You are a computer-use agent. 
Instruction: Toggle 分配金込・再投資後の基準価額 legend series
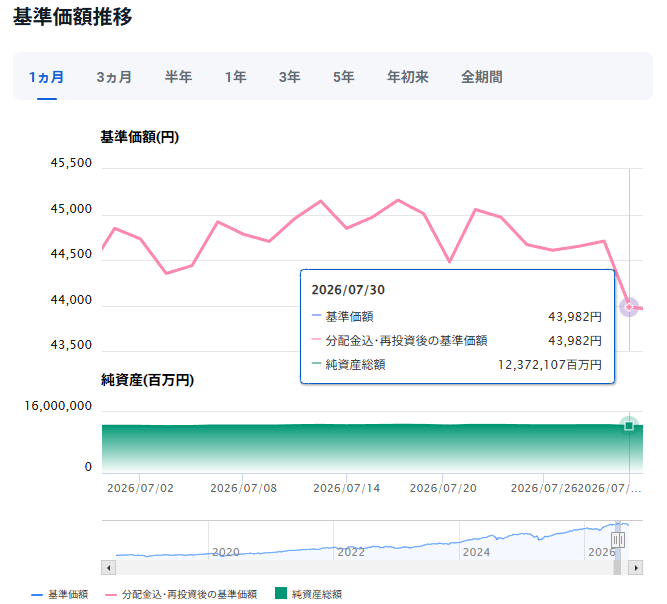click(181, 594)
